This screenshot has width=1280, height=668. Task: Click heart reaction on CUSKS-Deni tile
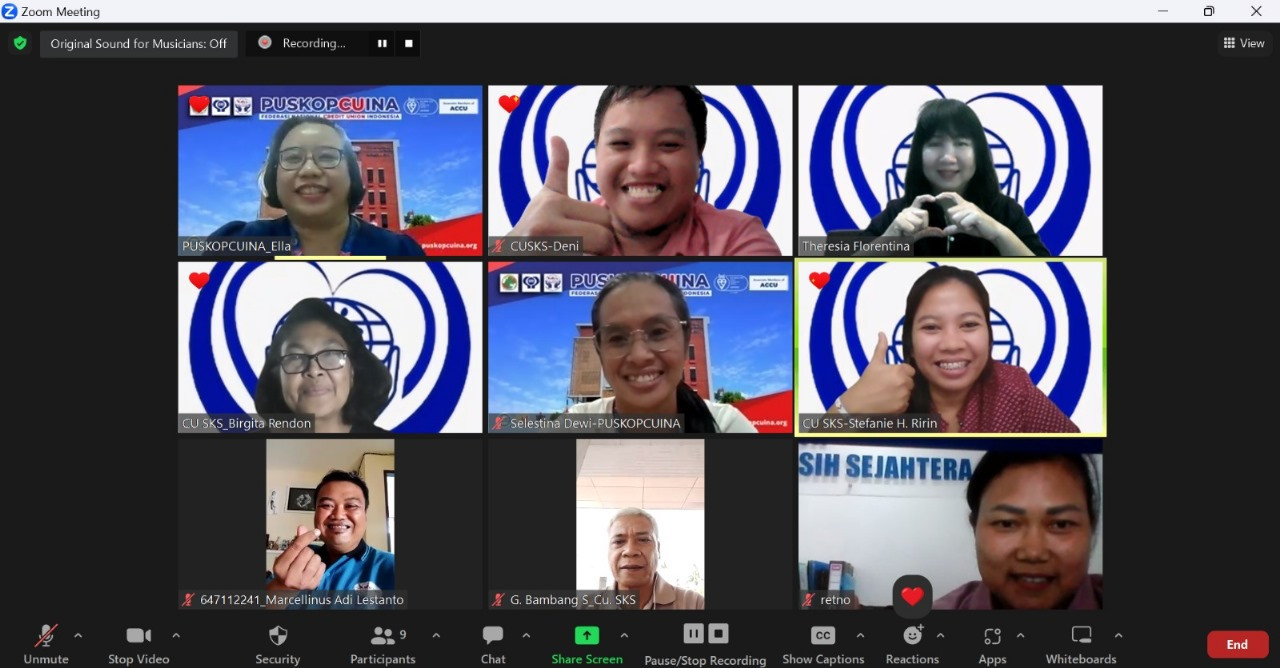pyautogui.click(x=509, y=103)
